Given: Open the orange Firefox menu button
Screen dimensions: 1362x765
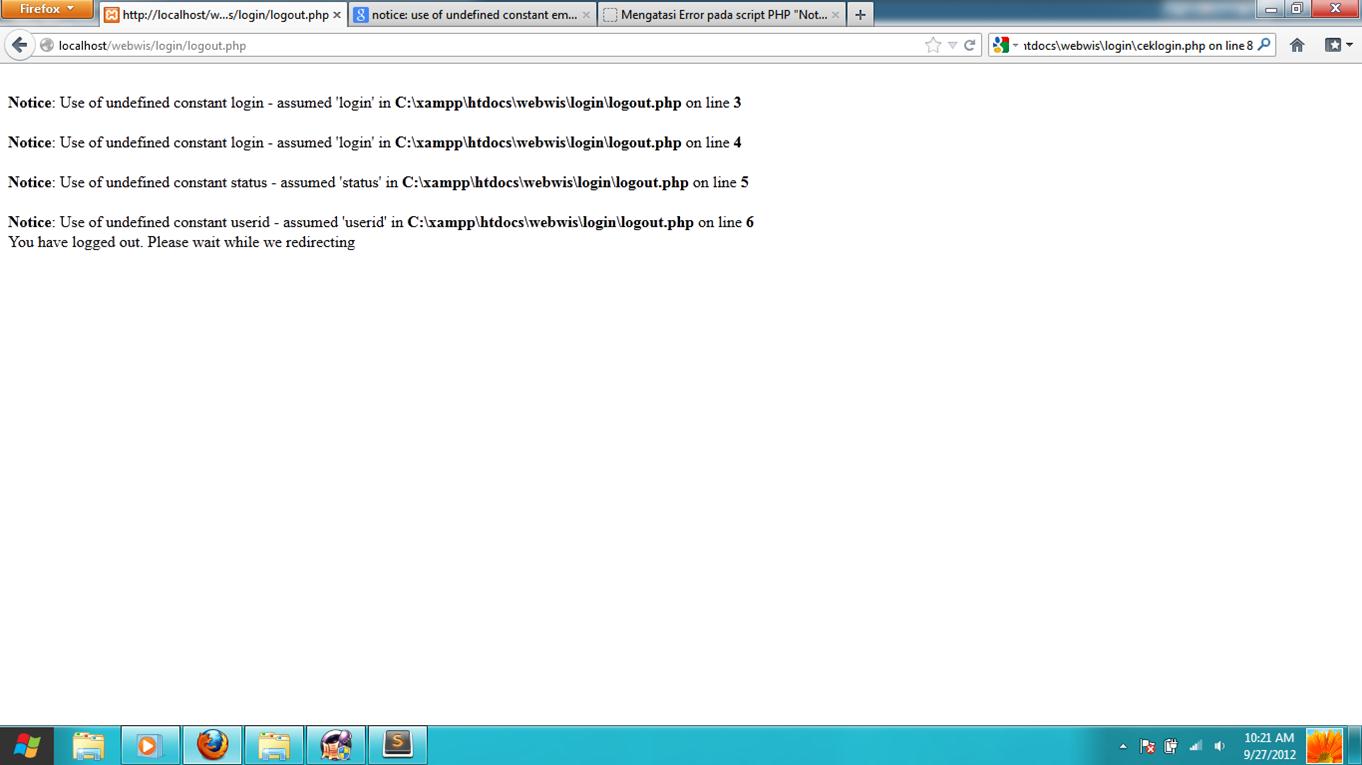Looking at the screenshot, I should coord(47,9).
